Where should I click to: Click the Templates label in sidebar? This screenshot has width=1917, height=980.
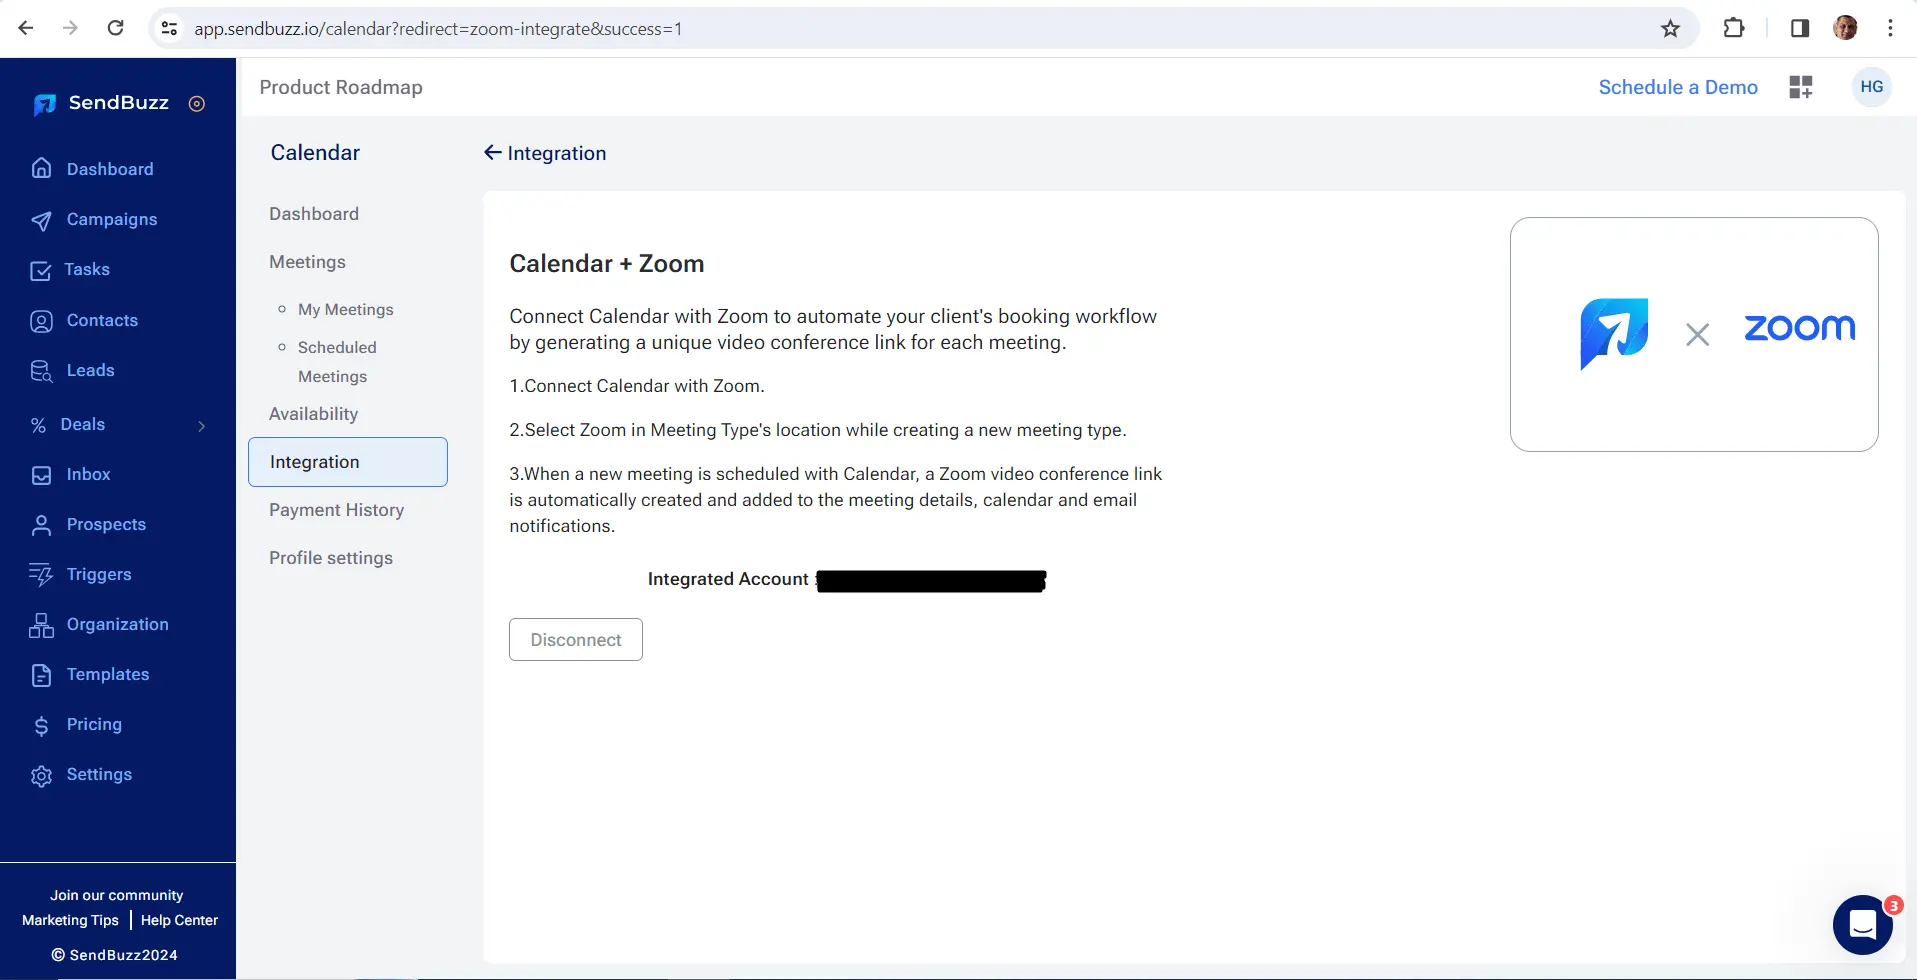click(108, 675)
